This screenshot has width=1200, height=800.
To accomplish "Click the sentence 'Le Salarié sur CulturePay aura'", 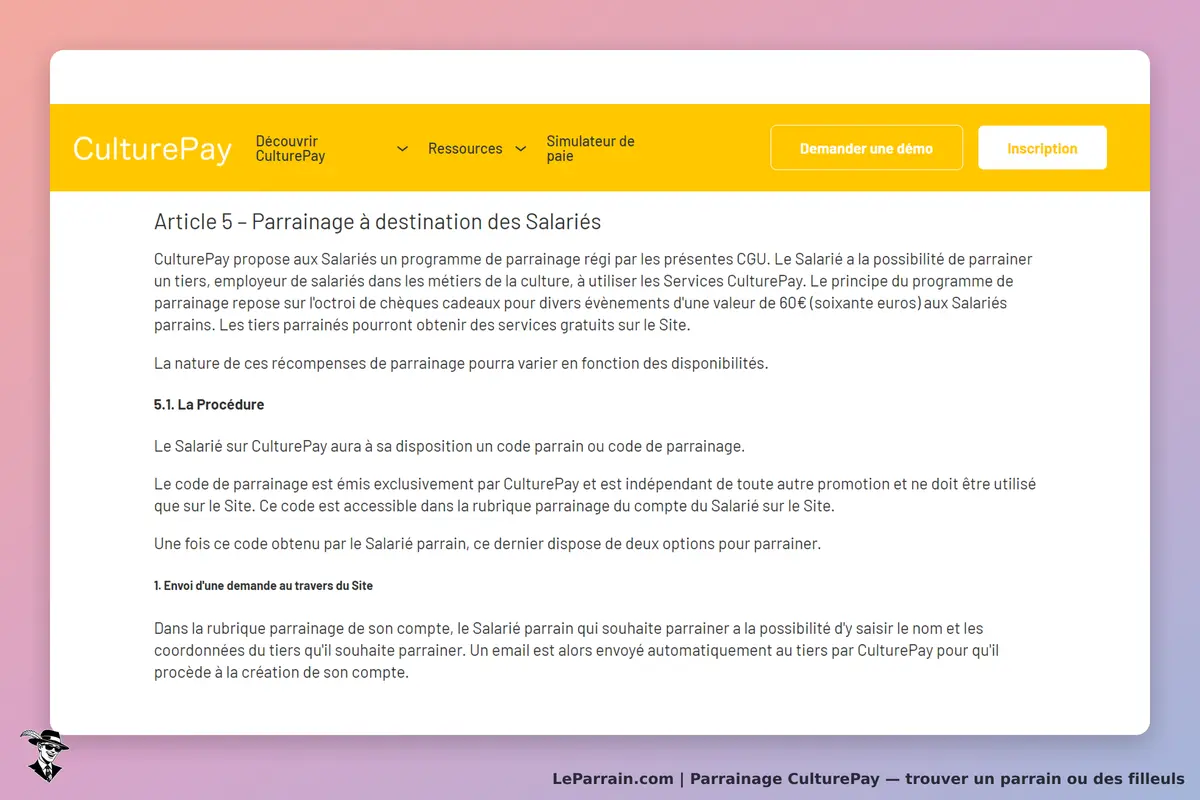I will pyautogui.click(x=449, y=445).
